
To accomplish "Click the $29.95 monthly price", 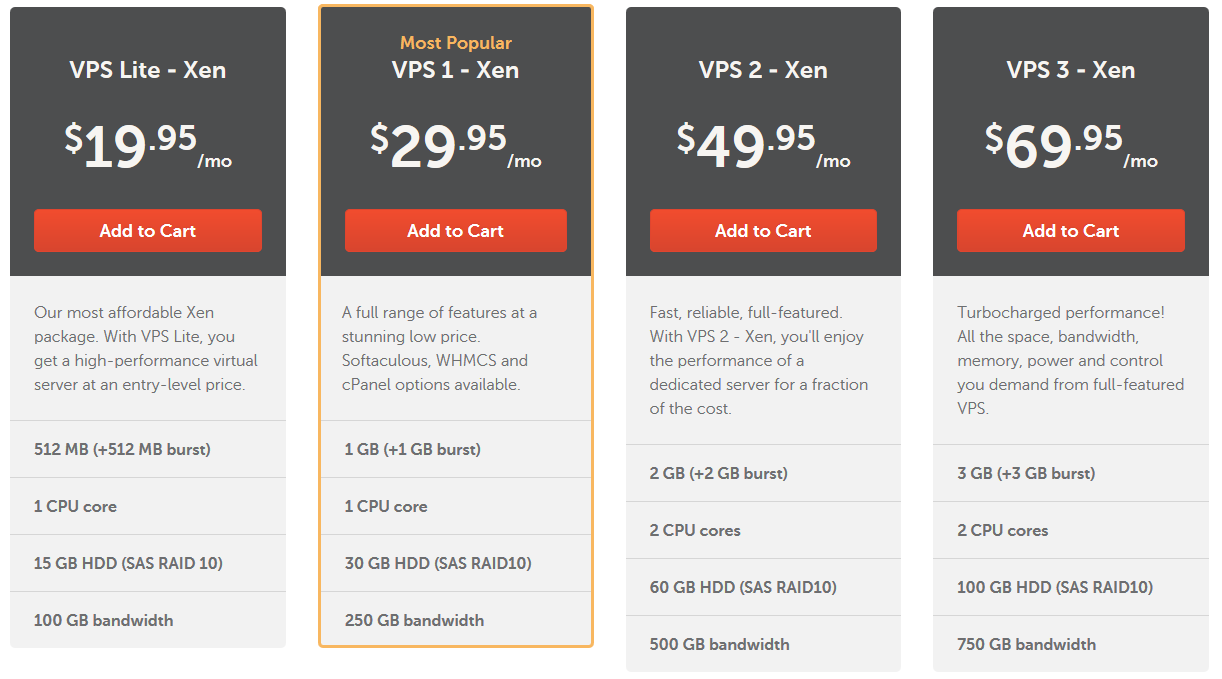I will (455, 140).
